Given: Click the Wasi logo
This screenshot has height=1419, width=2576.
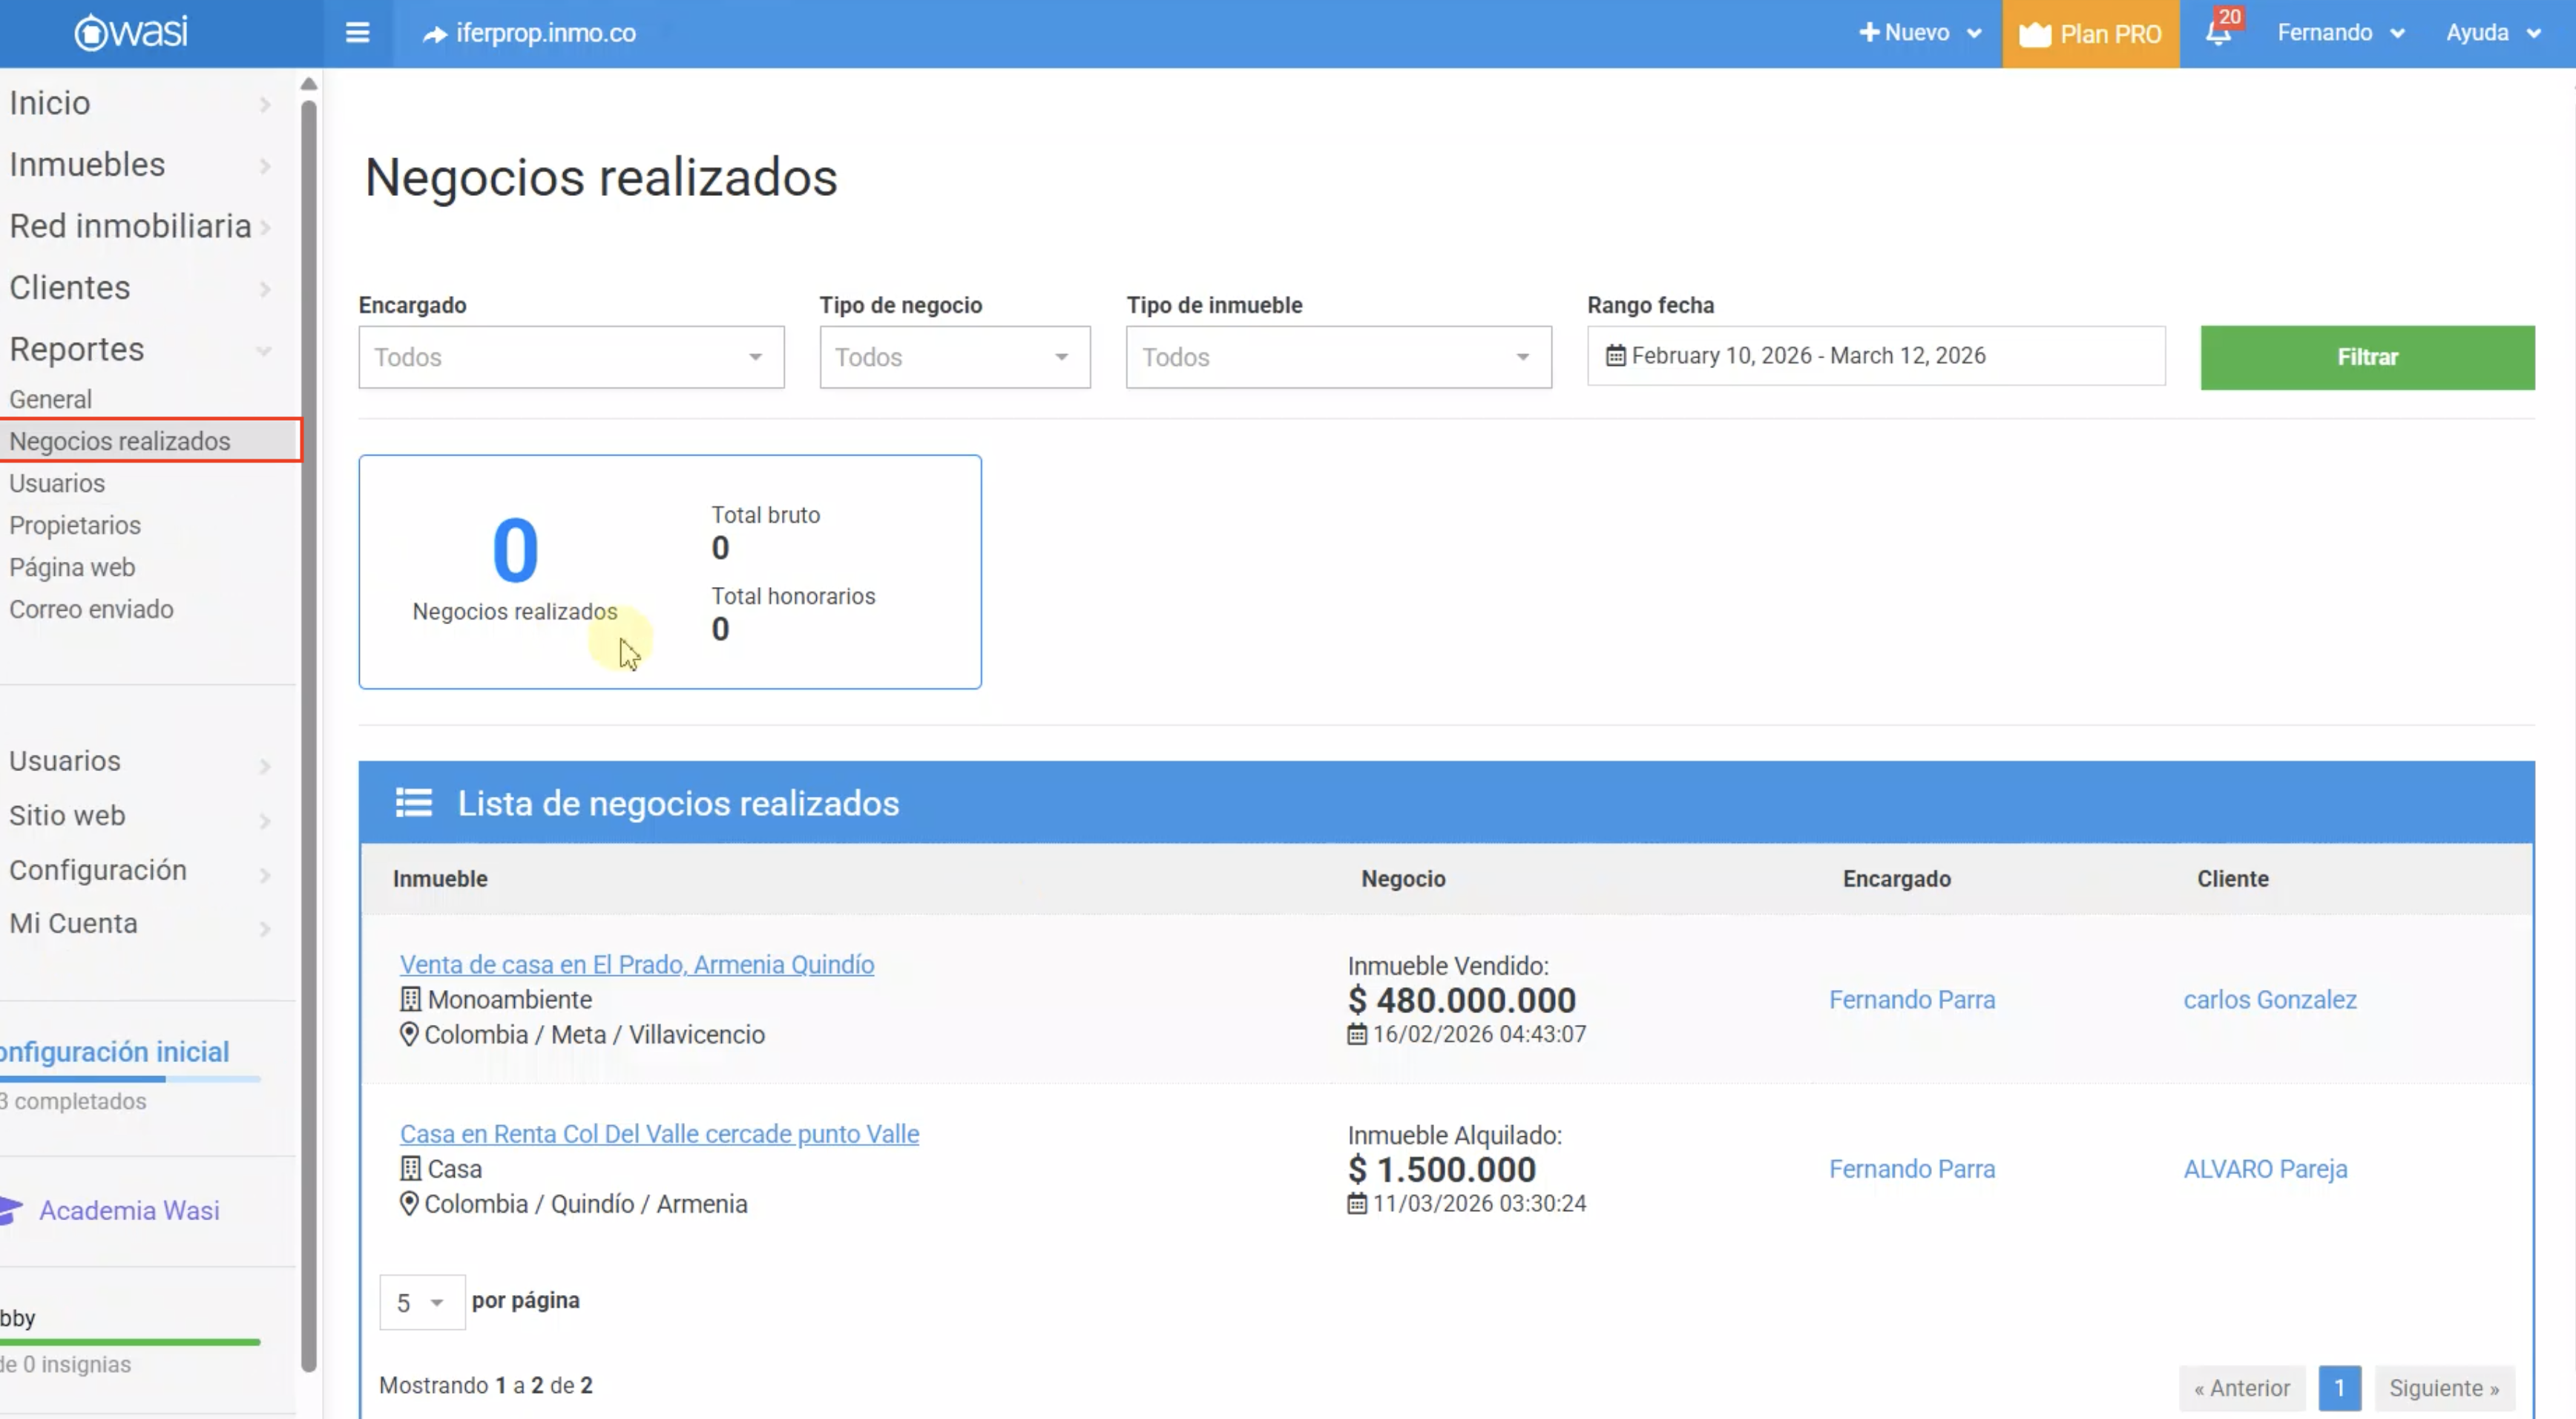Looking at the screenshot, I should click(x=131, y=33).
